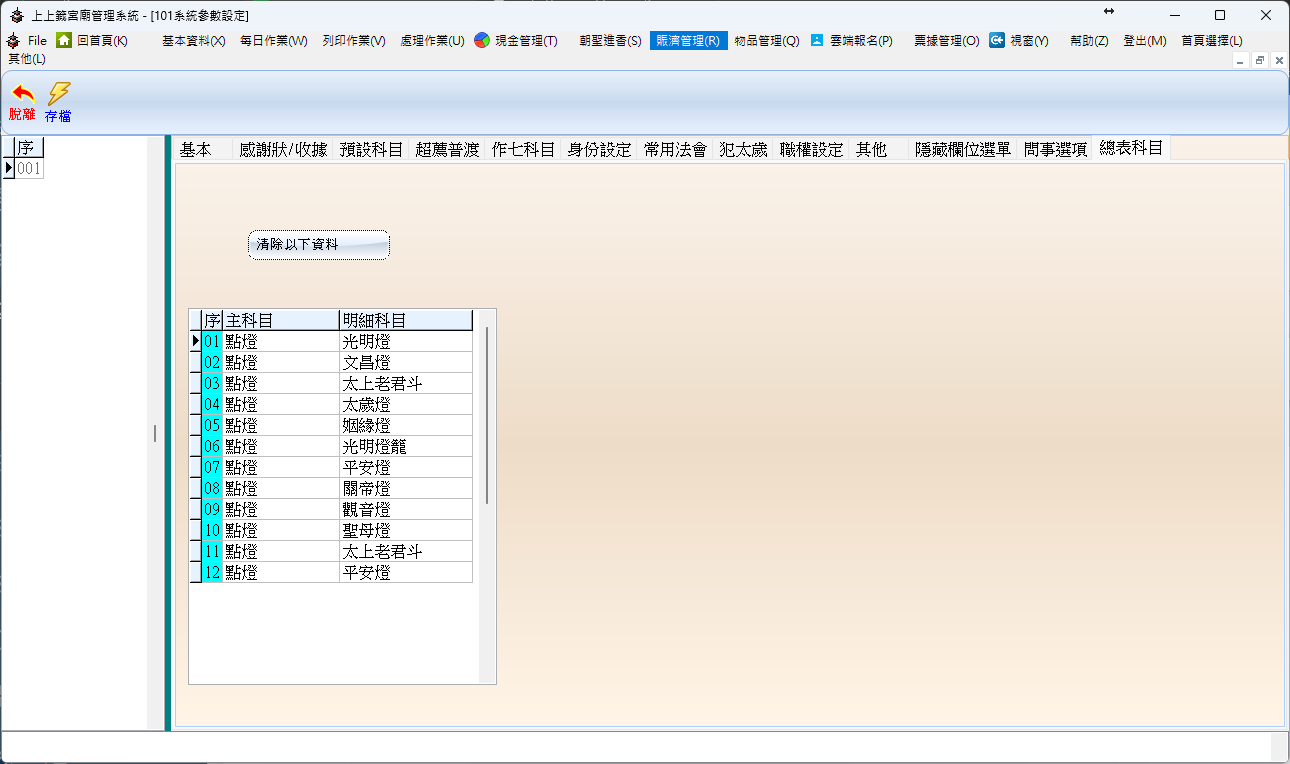Switch to the 基本 tab
The image size is (1290, 764).
[x=196, y=150]
